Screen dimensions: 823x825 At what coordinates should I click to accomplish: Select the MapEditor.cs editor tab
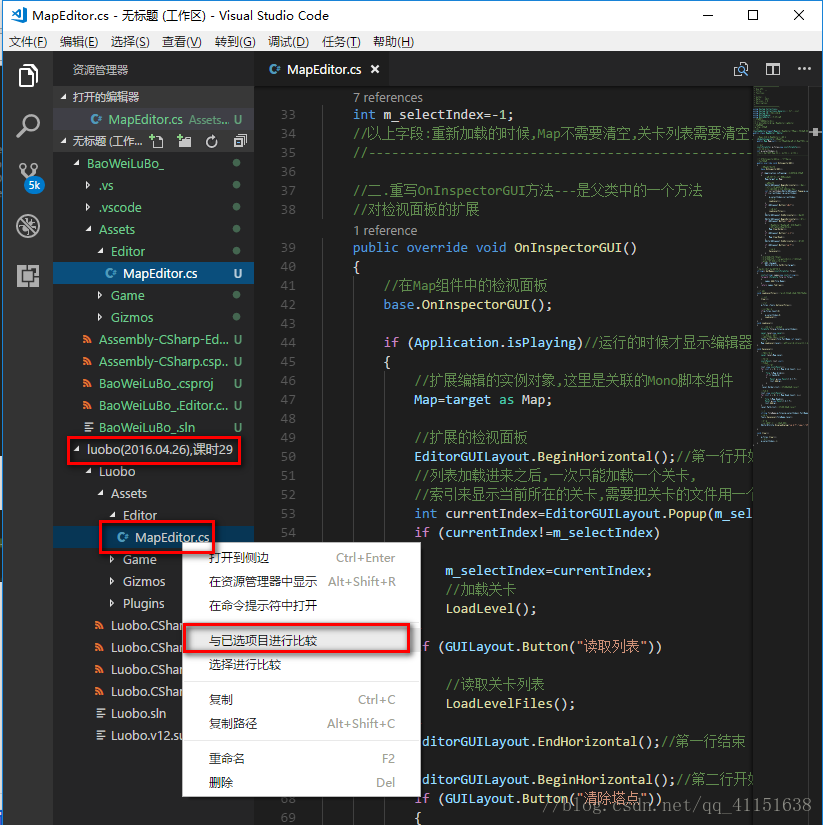click(x=323, y=69)
